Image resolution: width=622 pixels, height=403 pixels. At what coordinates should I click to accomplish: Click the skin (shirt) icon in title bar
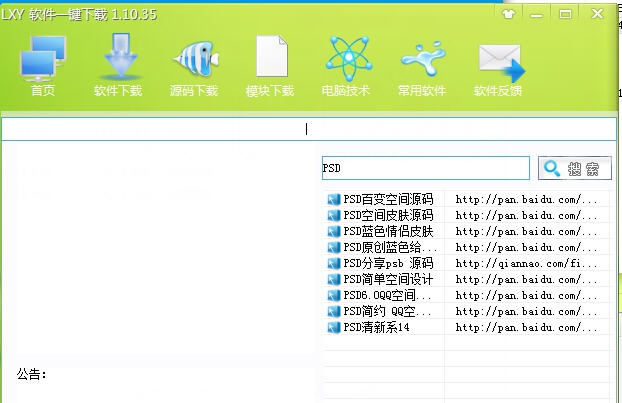(x=508, y=14)
